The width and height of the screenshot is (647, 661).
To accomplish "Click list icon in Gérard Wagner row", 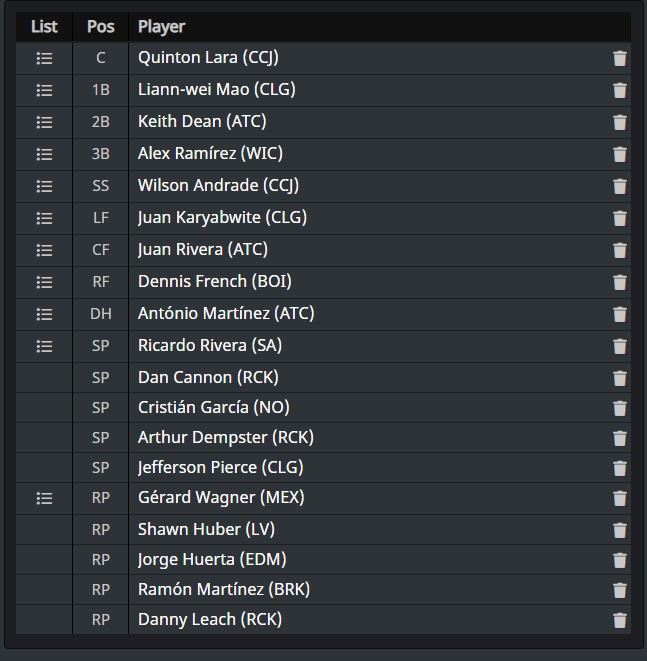I will tap(44, 499).
